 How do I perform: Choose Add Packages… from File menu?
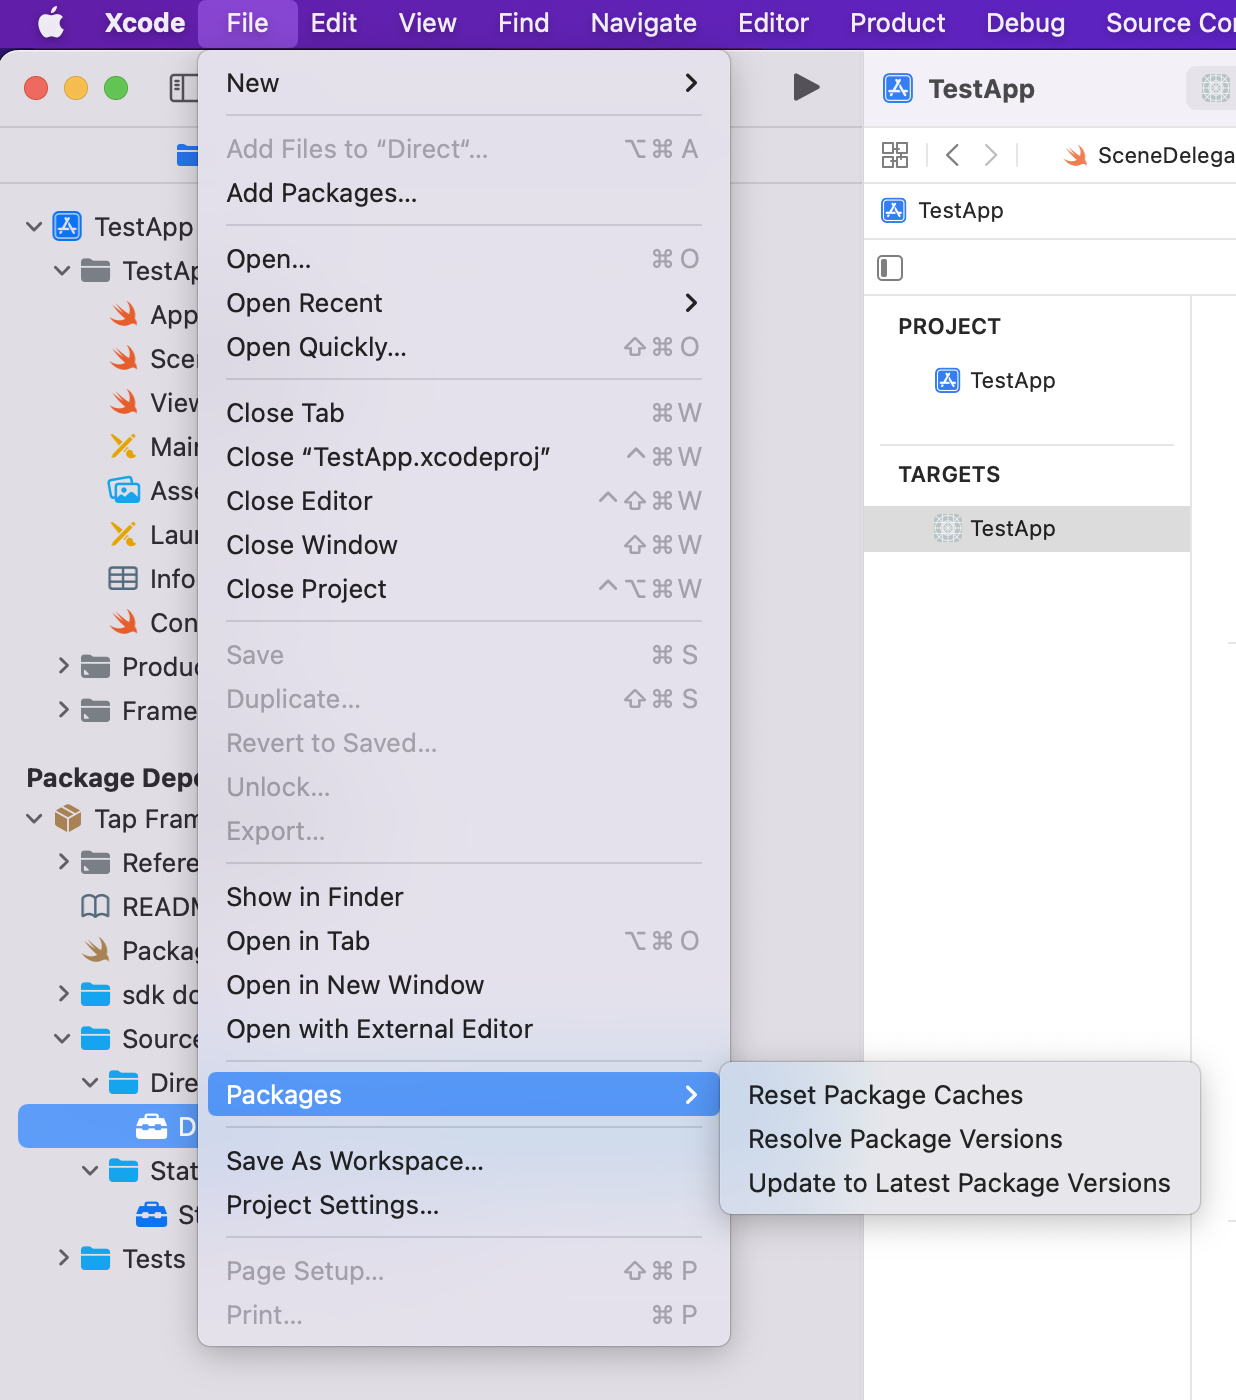pyautogui.click(x=464, y=193)
